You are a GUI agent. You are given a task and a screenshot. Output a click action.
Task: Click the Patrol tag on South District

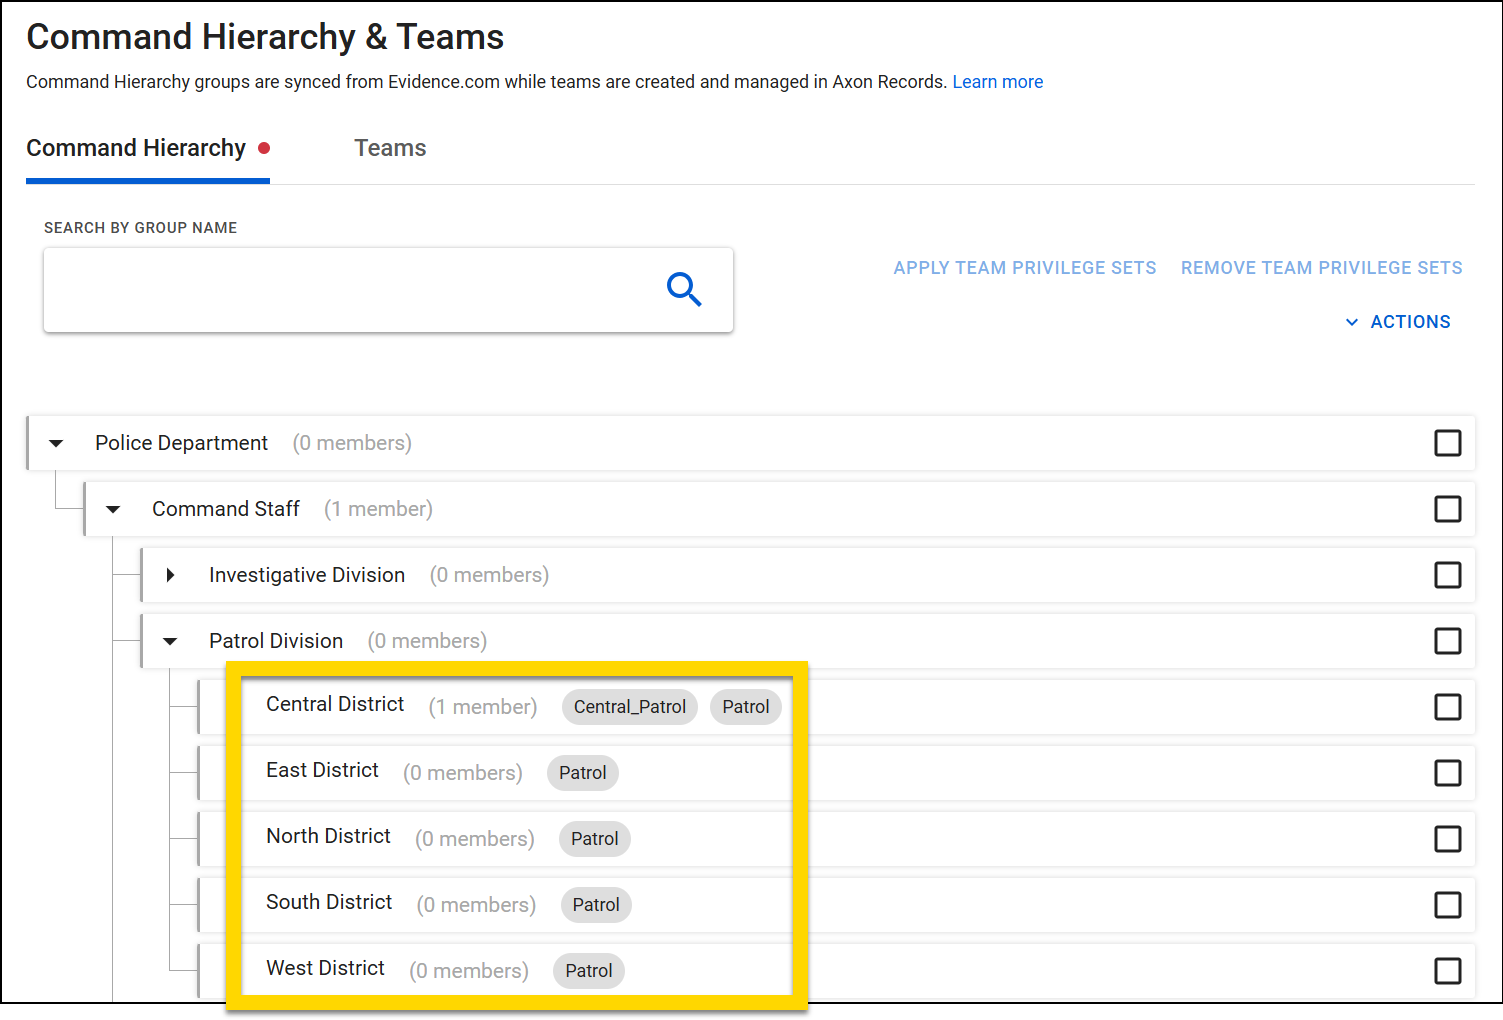pos(595,905)
